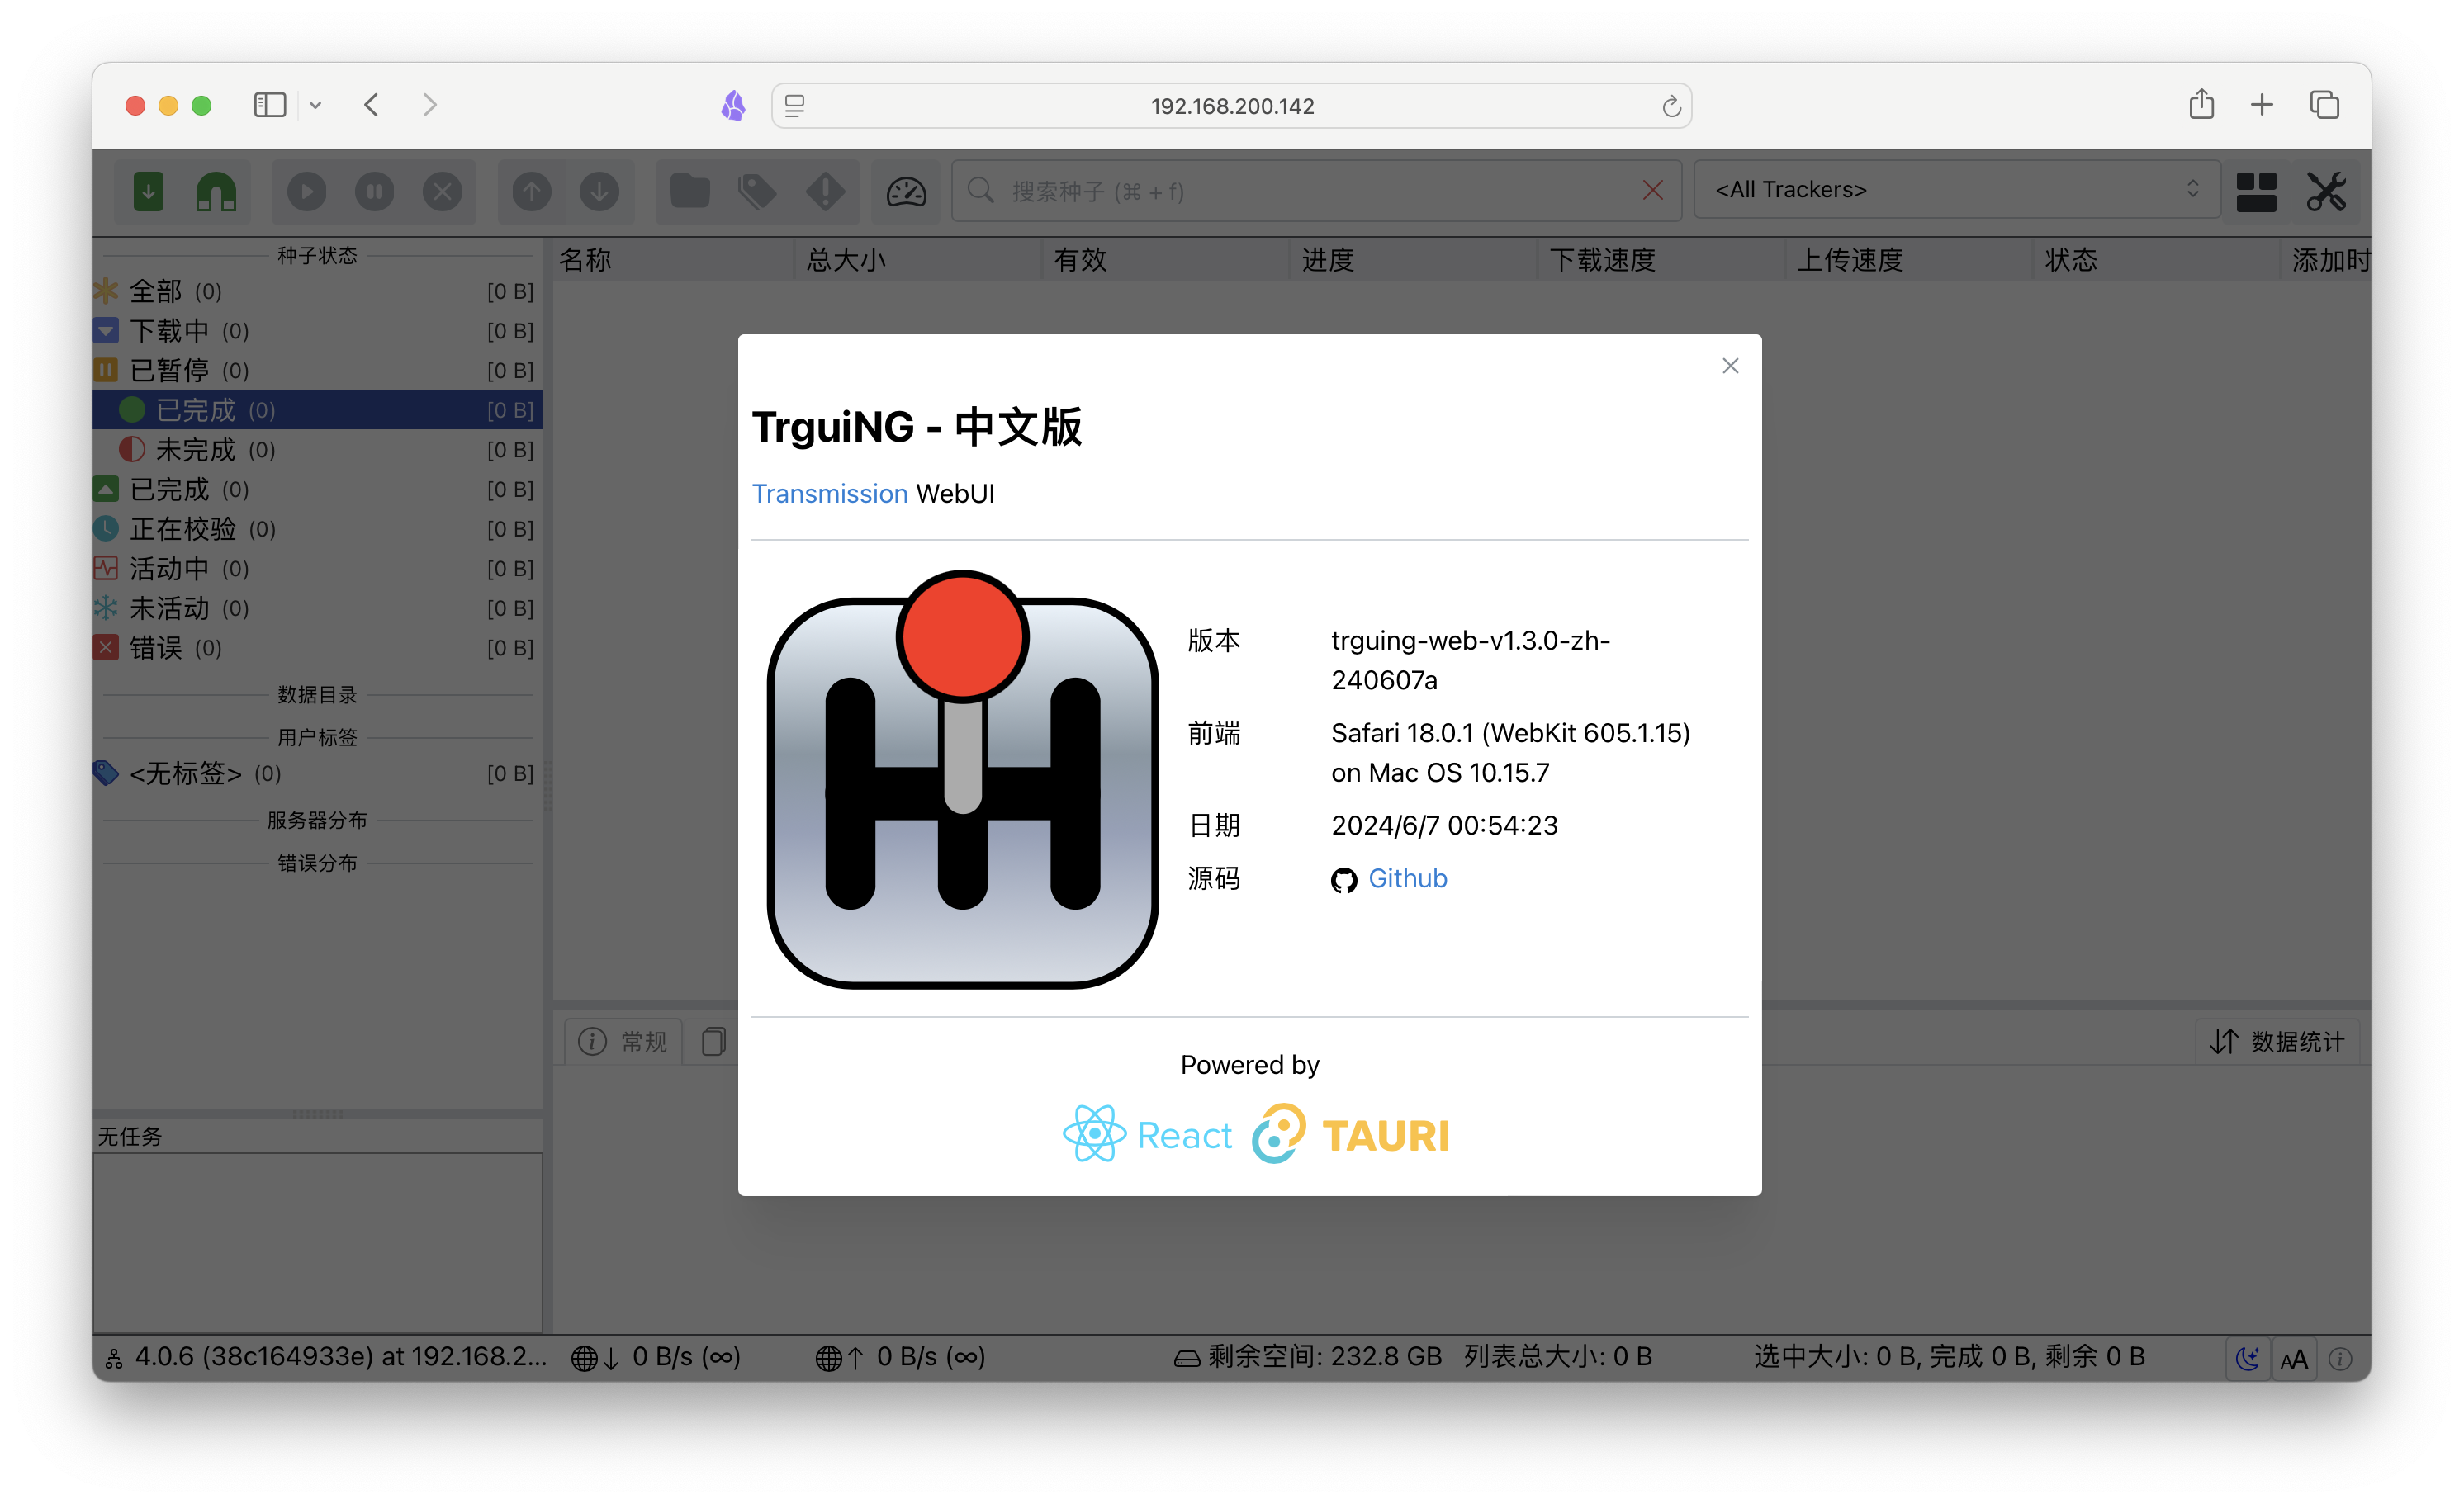Viewport: 2464px width, 1504px height.
Task: Click the layout panels icon
Action: coord(2256,191)
